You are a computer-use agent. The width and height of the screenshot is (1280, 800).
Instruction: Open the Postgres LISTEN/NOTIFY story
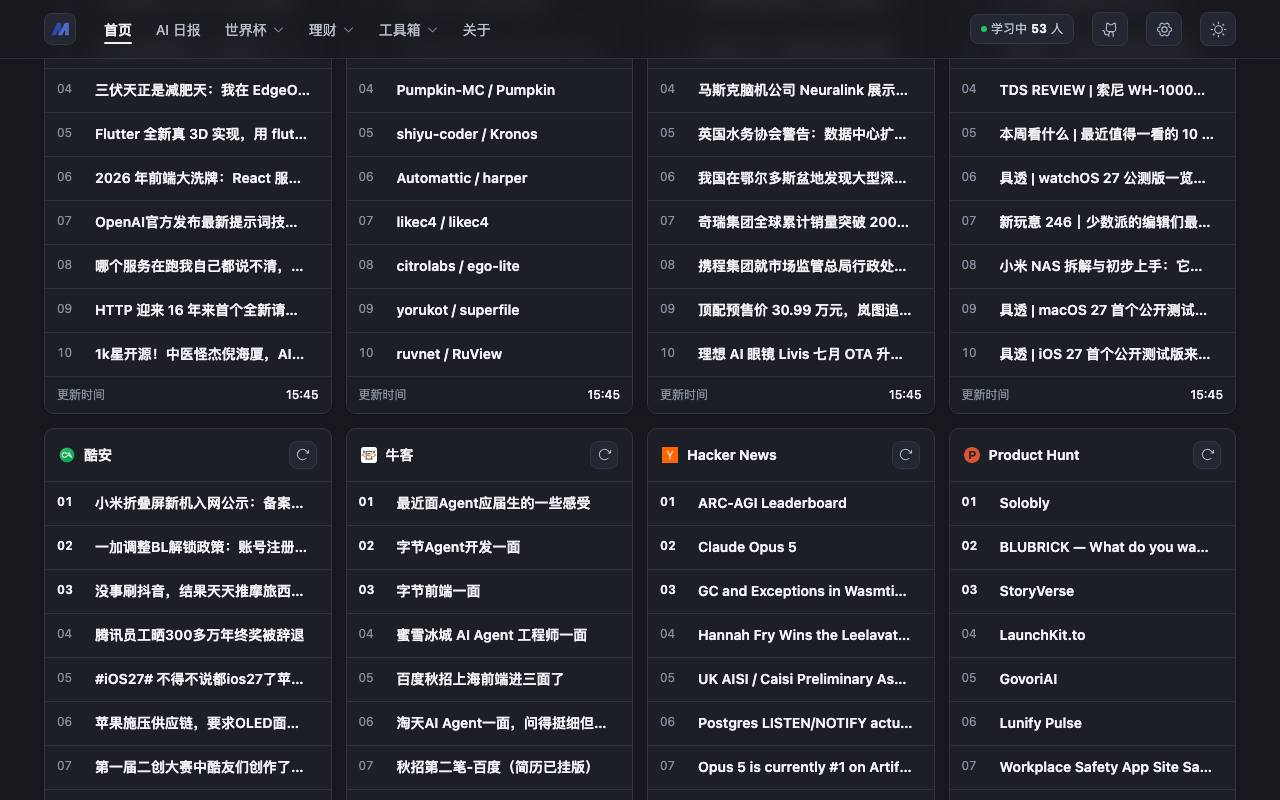coord(791,723)
